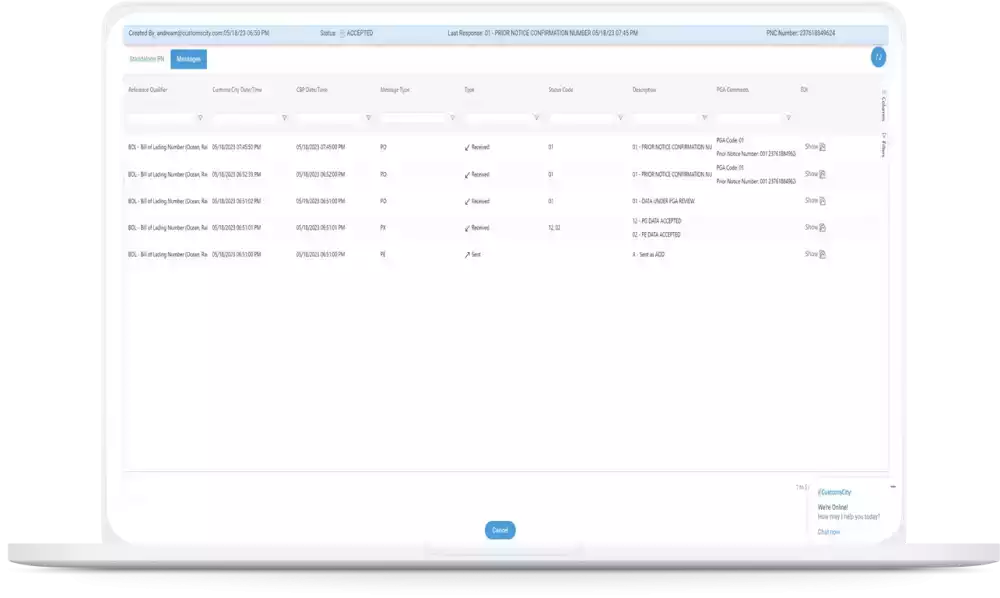This screenshot has width=1000, height=598.
Task: Open CustomsCity Date/Time filter funnel
Action: (284, 117)
